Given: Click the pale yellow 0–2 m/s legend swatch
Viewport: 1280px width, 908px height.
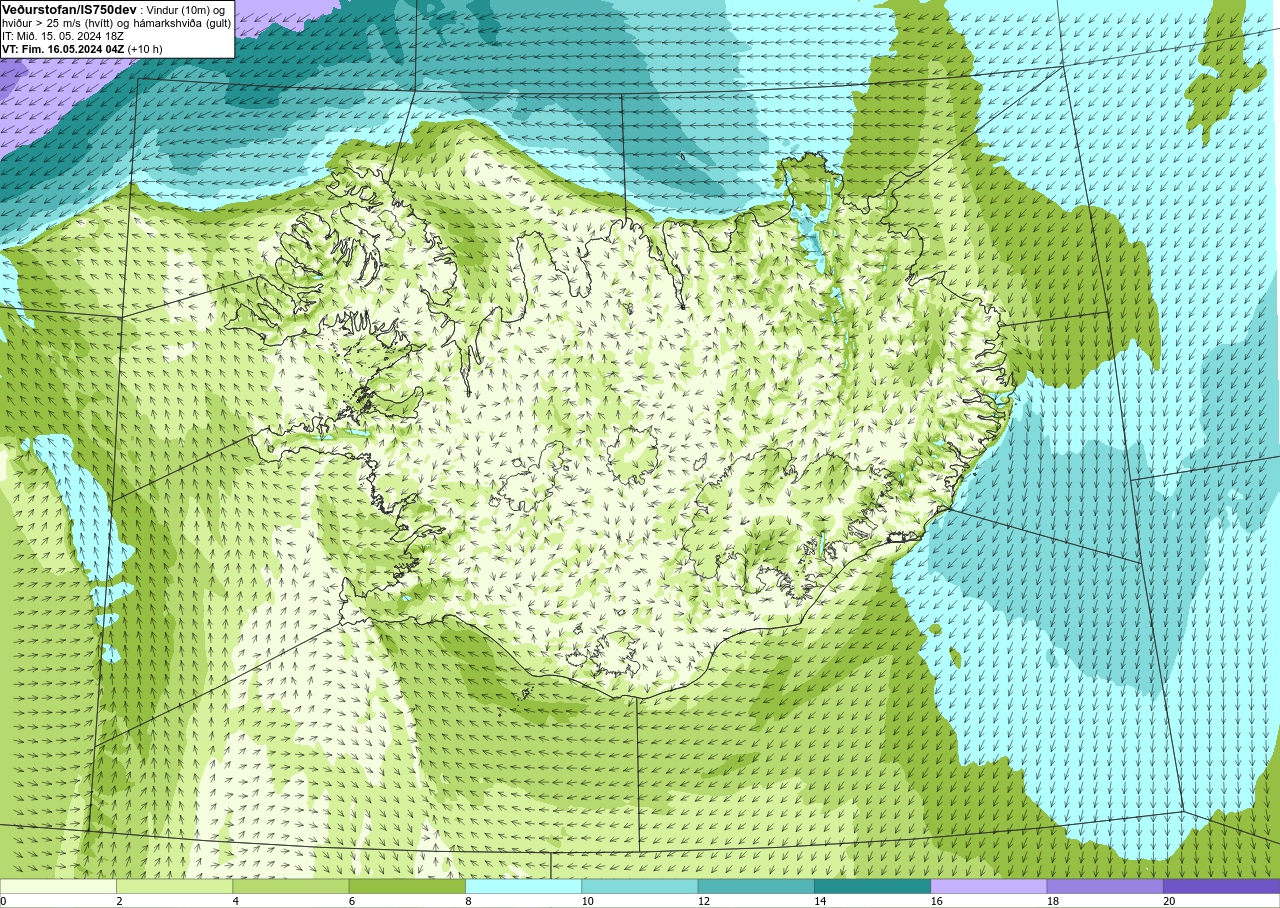Looking at the screenshot, I should tap(58, 886).
